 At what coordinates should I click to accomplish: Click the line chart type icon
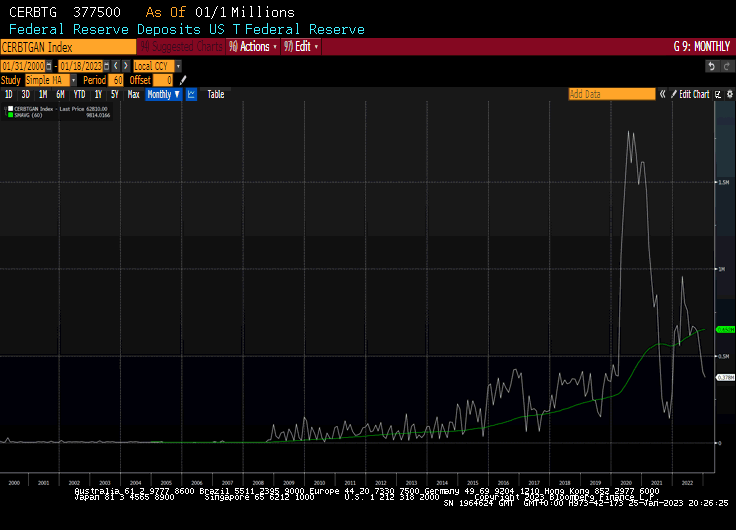(x=191, y=94)
